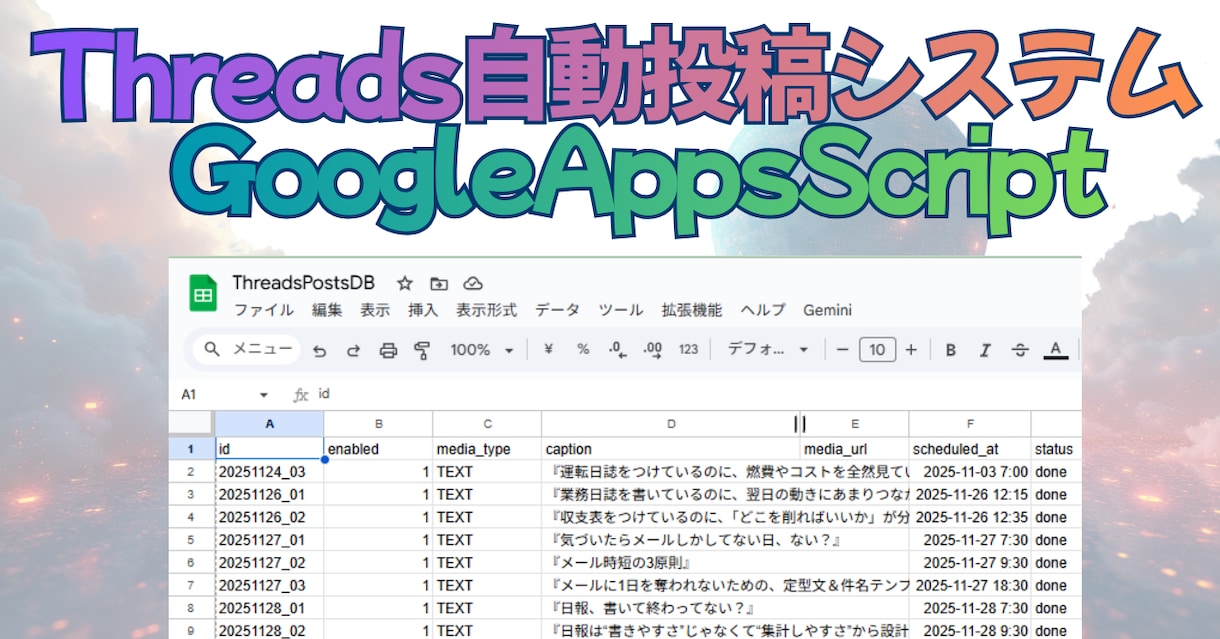
Task: Click the ThreadsPostsDB document title
Action: click(304, 283)
